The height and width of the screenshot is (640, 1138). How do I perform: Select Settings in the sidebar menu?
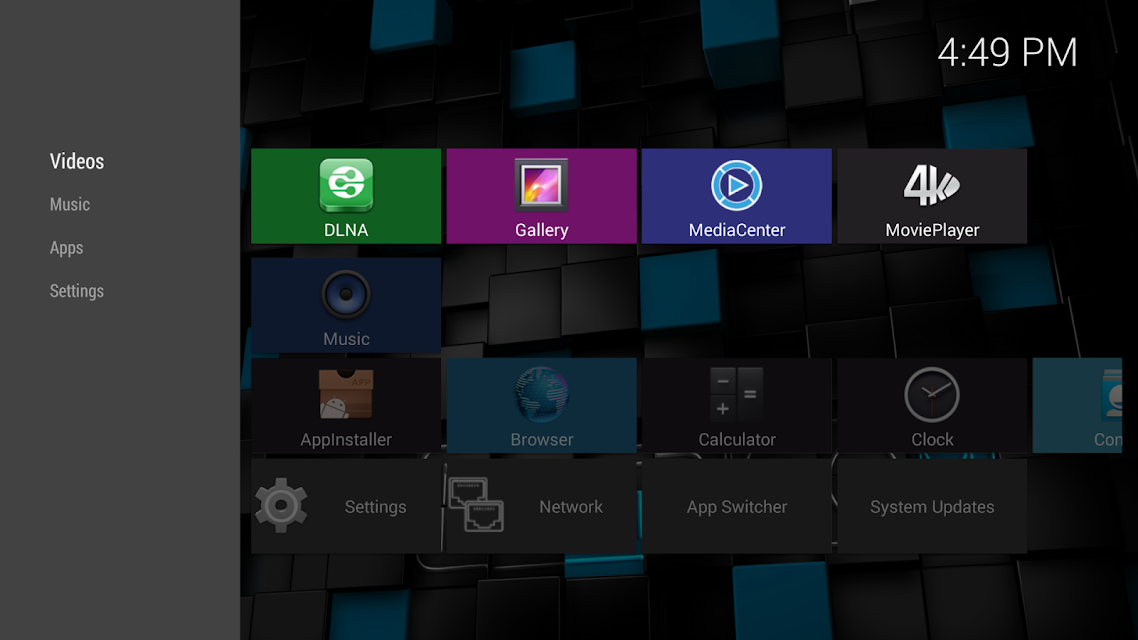click(76, 291)
